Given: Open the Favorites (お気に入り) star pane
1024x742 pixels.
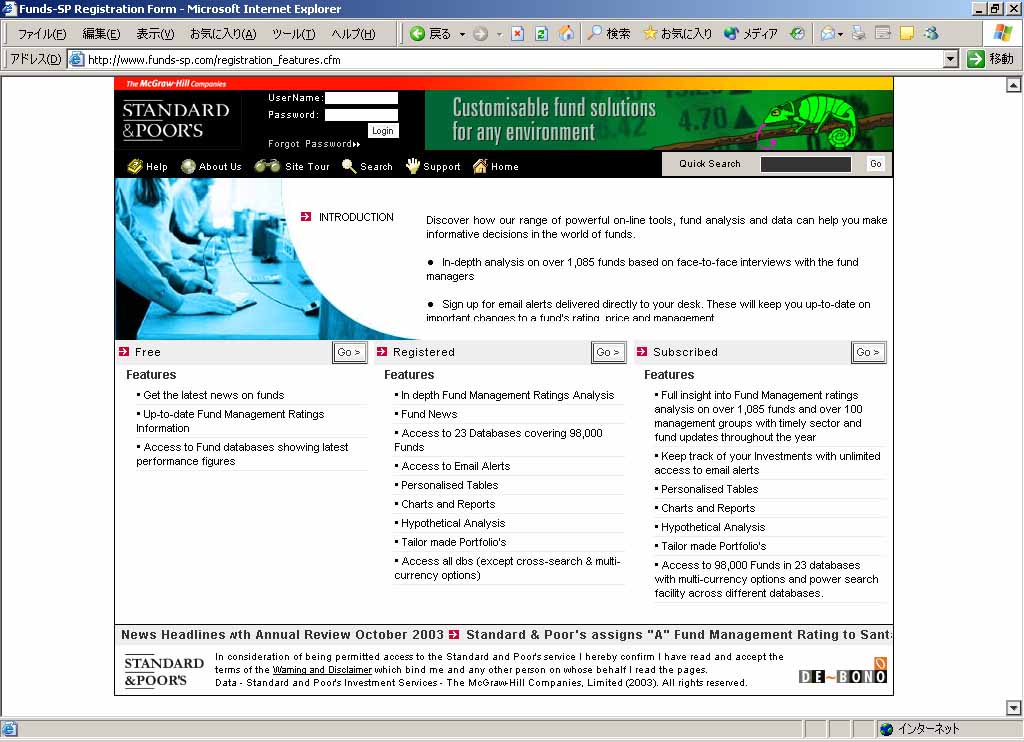Looking at the screenshot, I should [677, 34].
